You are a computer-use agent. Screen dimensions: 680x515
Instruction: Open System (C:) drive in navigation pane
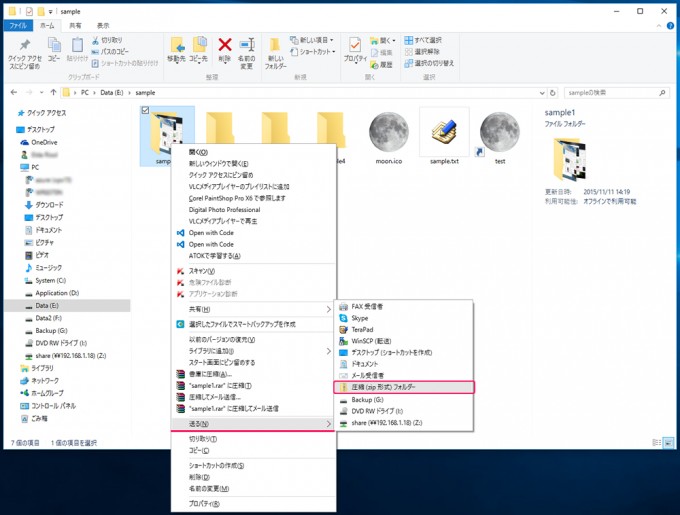point(45,280)
